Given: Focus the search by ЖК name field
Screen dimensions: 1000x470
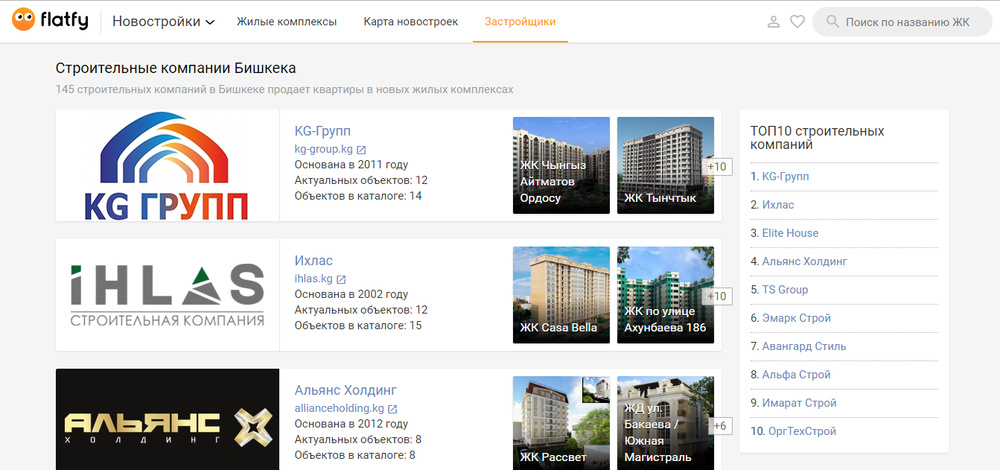Looking at the screenshot, I should (x=907, y=22).
